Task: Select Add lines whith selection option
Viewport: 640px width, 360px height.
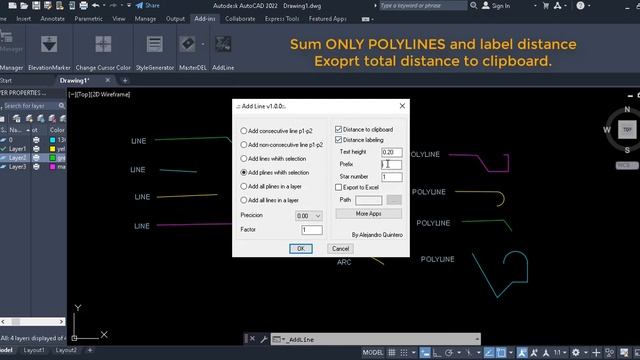Action: pos(273,158)
